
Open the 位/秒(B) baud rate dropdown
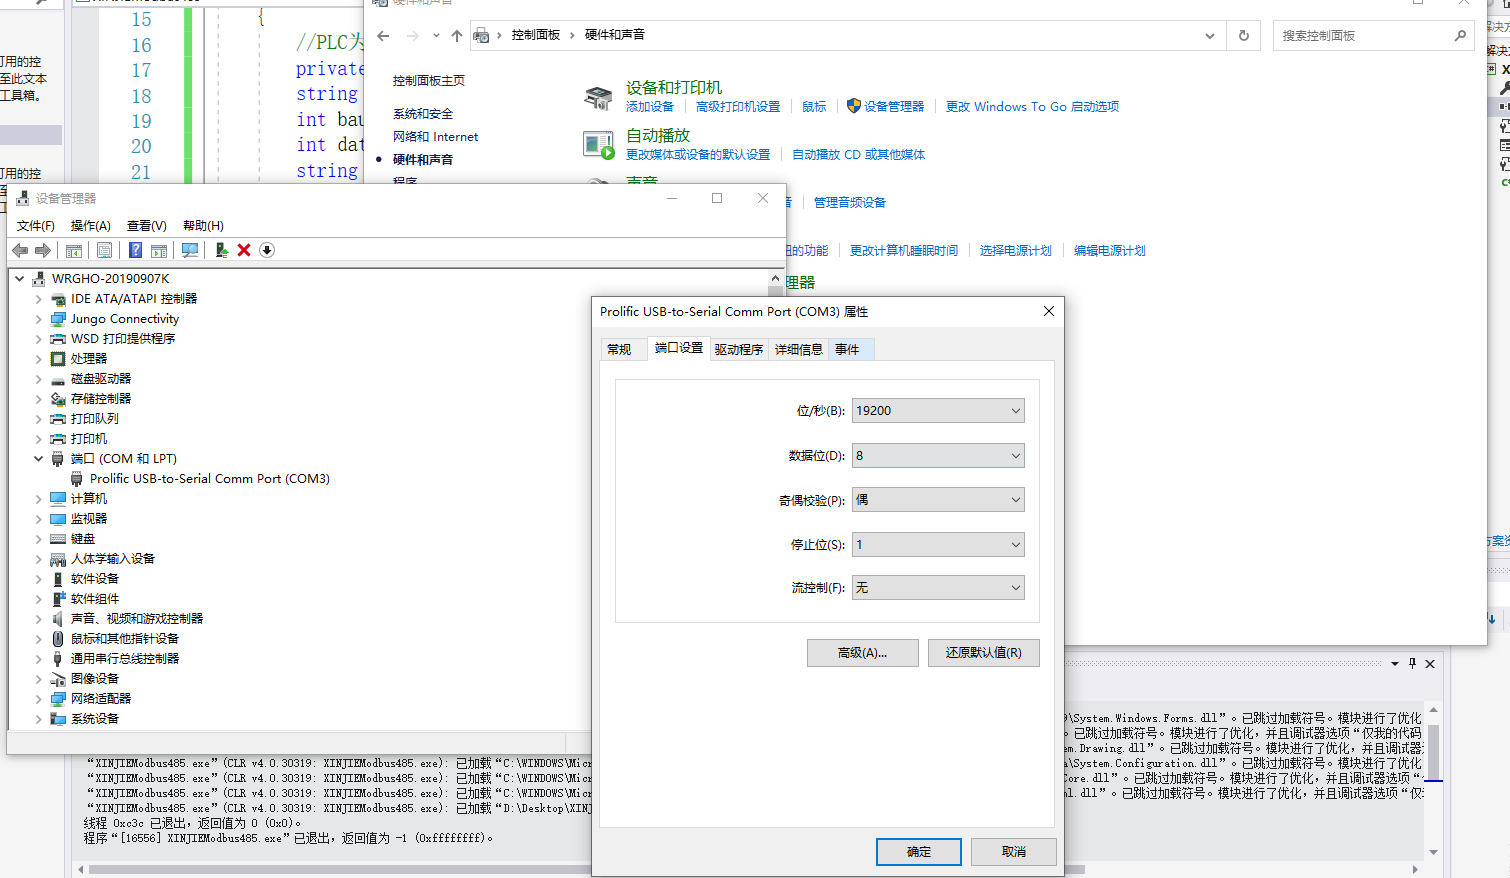938,411
